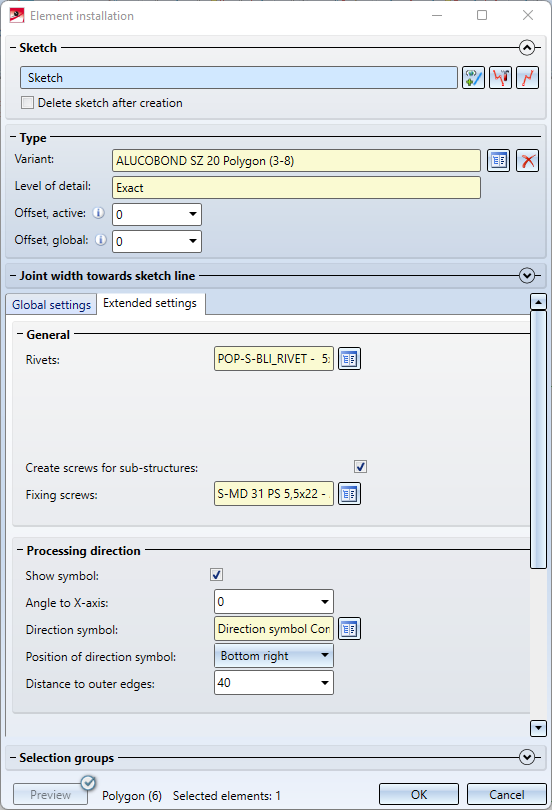
Task: Click the sketch selection icon with pencil
Action: click(x=473, y=78)
